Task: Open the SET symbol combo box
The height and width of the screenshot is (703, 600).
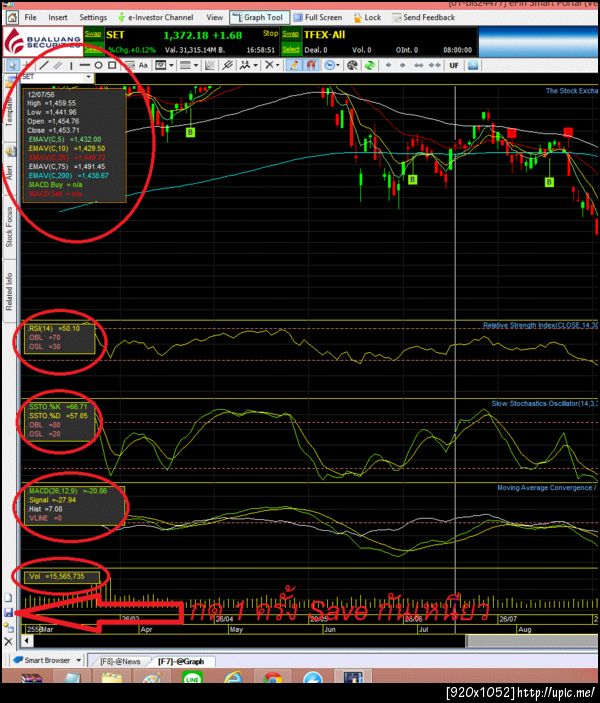Action: (57, 77)
